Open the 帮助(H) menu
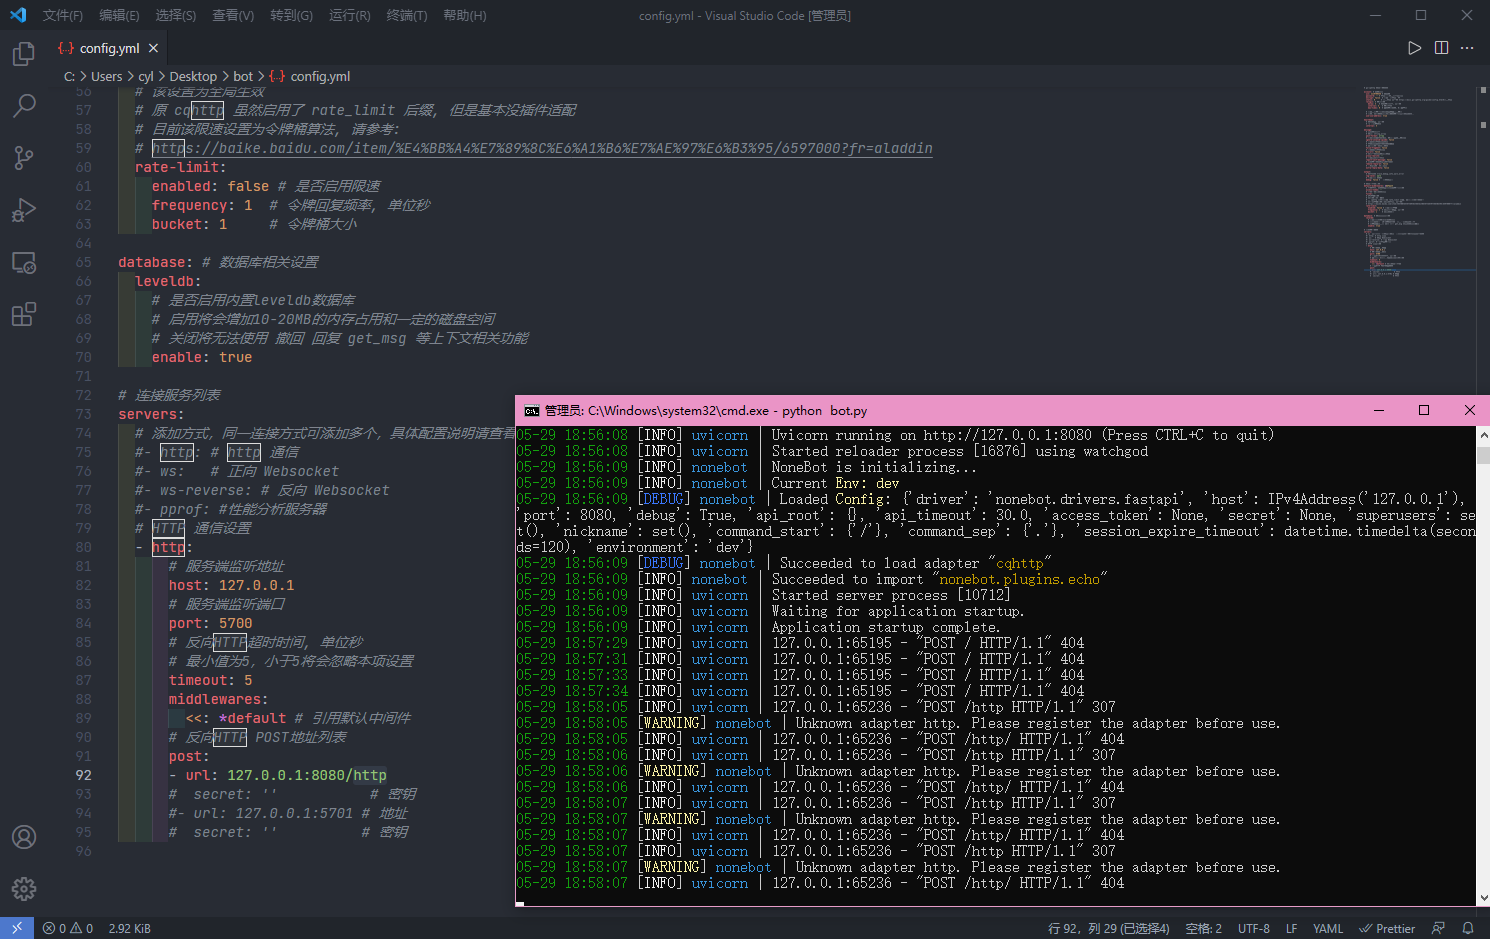The width and height of the screenshot is (1490, 939). pyautogui.click(x=465, y=15)
